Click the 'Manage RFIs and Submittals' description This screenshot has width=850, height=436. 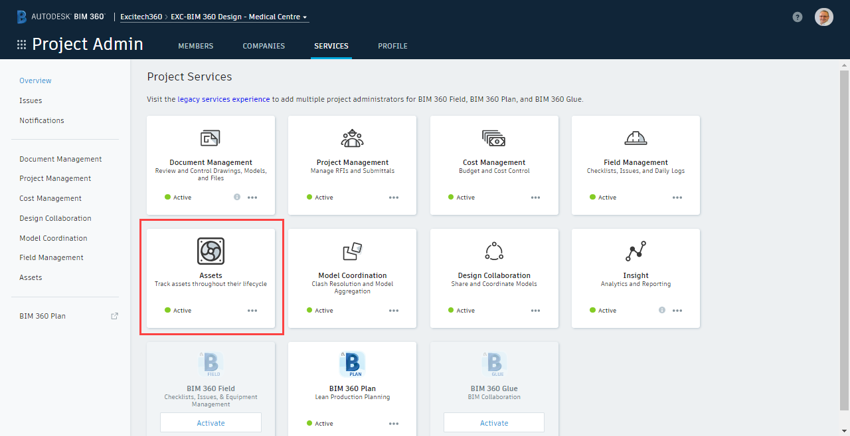[x=352, y=170]
